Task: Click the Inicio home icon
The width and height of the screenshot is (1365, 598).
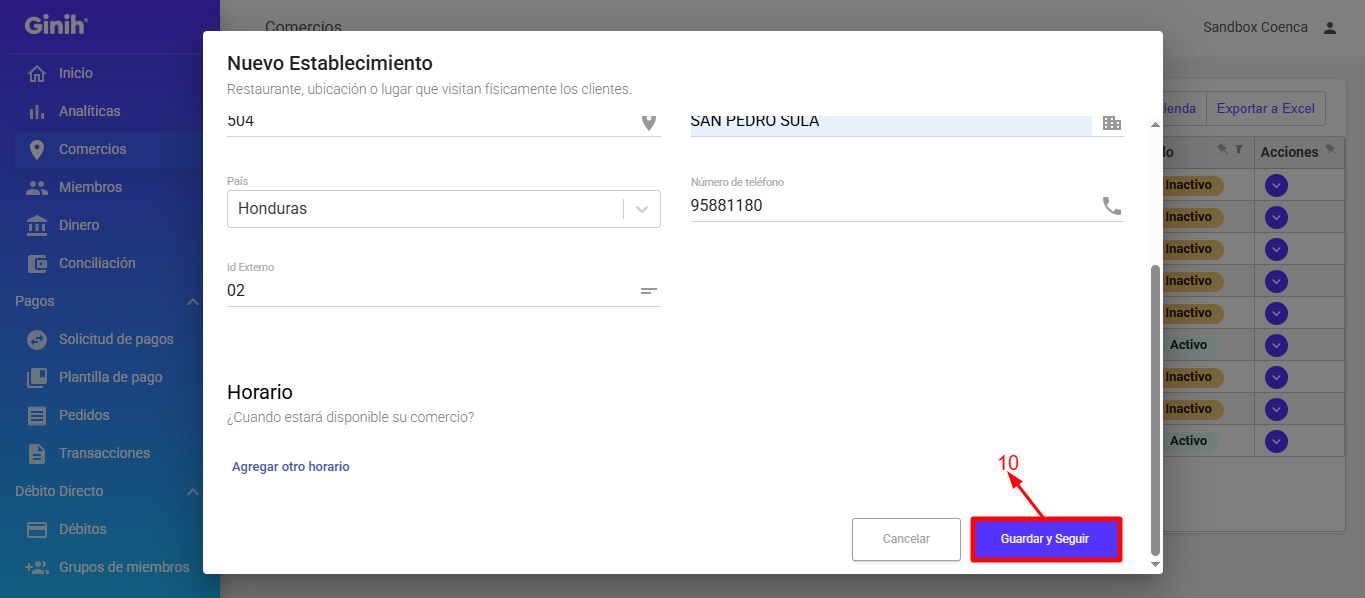Action: click(x=37, y=74)
